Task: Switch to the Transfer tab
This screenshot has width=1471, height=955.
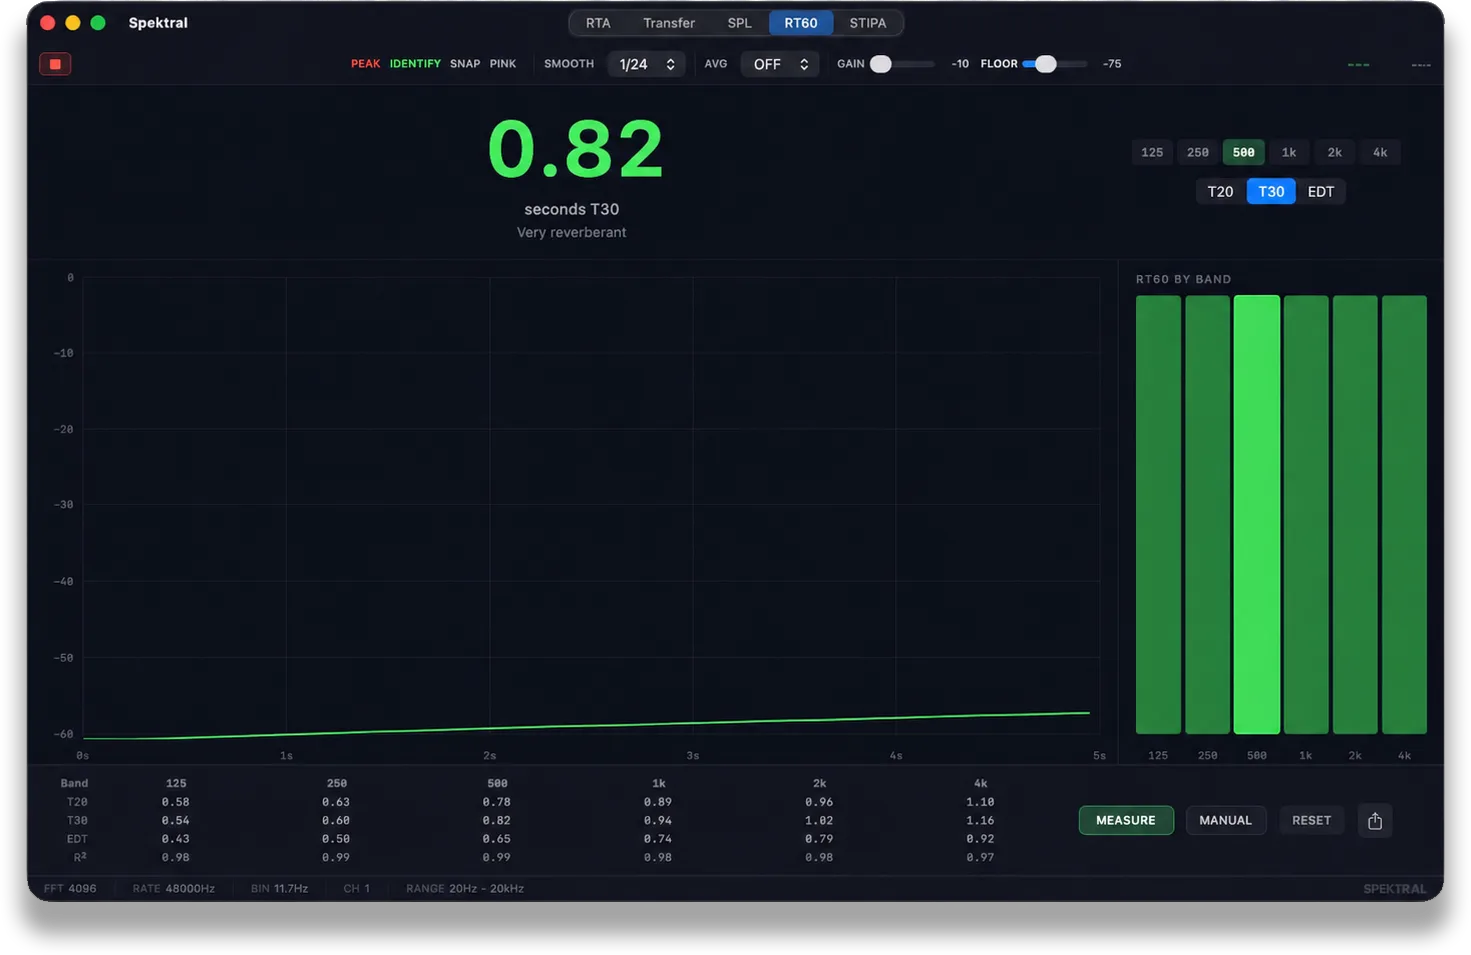Action: pos(669,23)
